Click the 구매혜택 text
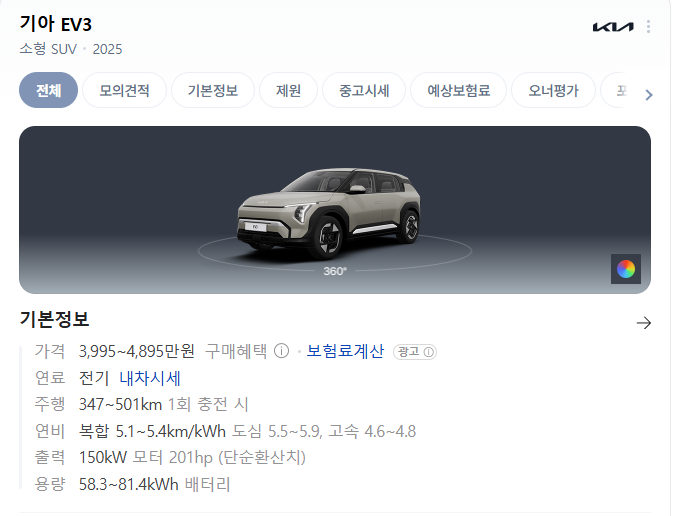 [236, 351]
